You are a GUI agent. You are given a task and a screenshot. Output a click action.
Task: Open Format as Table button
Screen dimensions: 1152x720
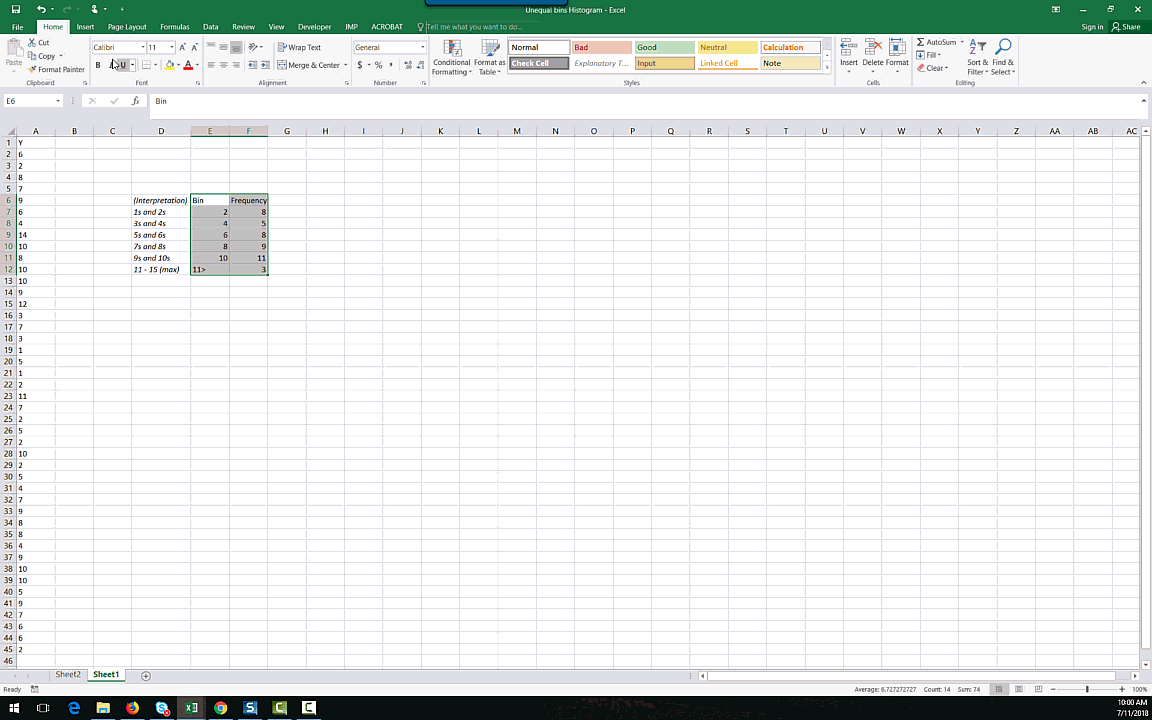[x=490, y=57]
